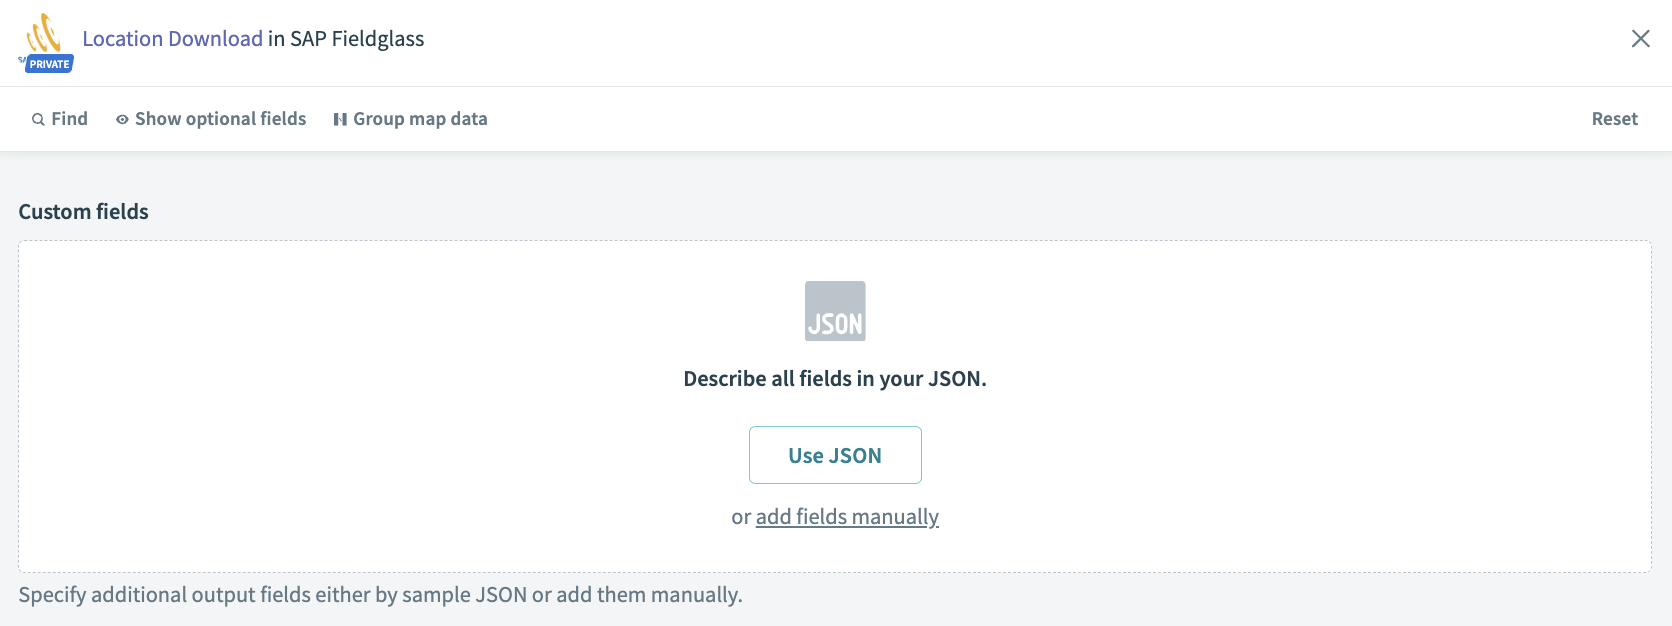Open the Location Download action link
Image resolution: width=1672 pixels, height=626 pixels.
pos(172,39)
